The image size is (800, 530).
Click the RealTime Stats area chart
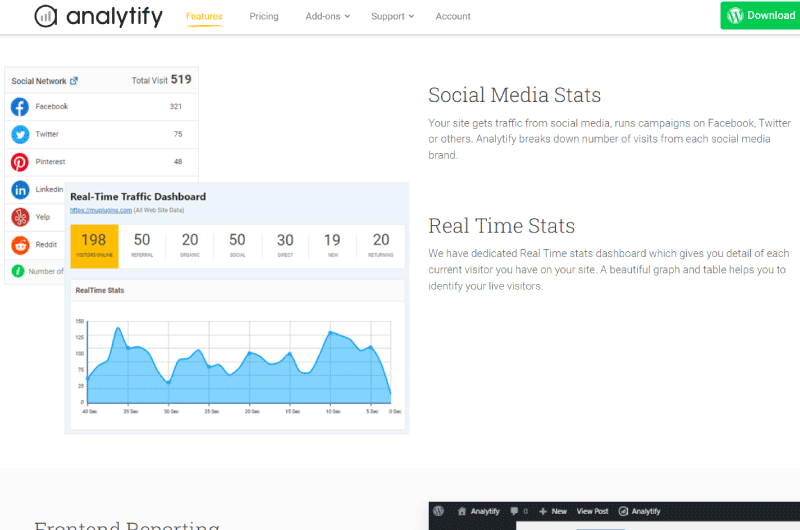click(x=239, y=365)
